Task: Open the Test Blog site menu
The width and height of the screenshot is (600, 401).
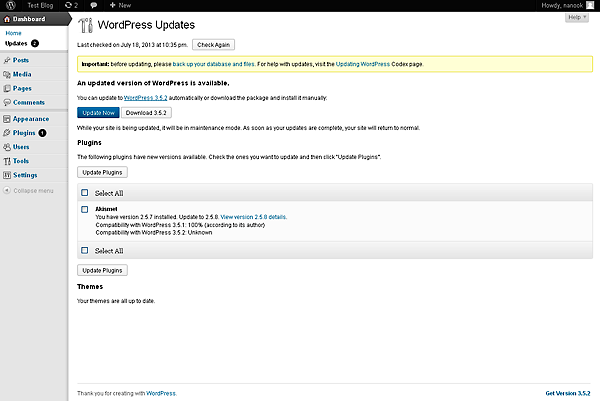Action: tap(40, 5)
